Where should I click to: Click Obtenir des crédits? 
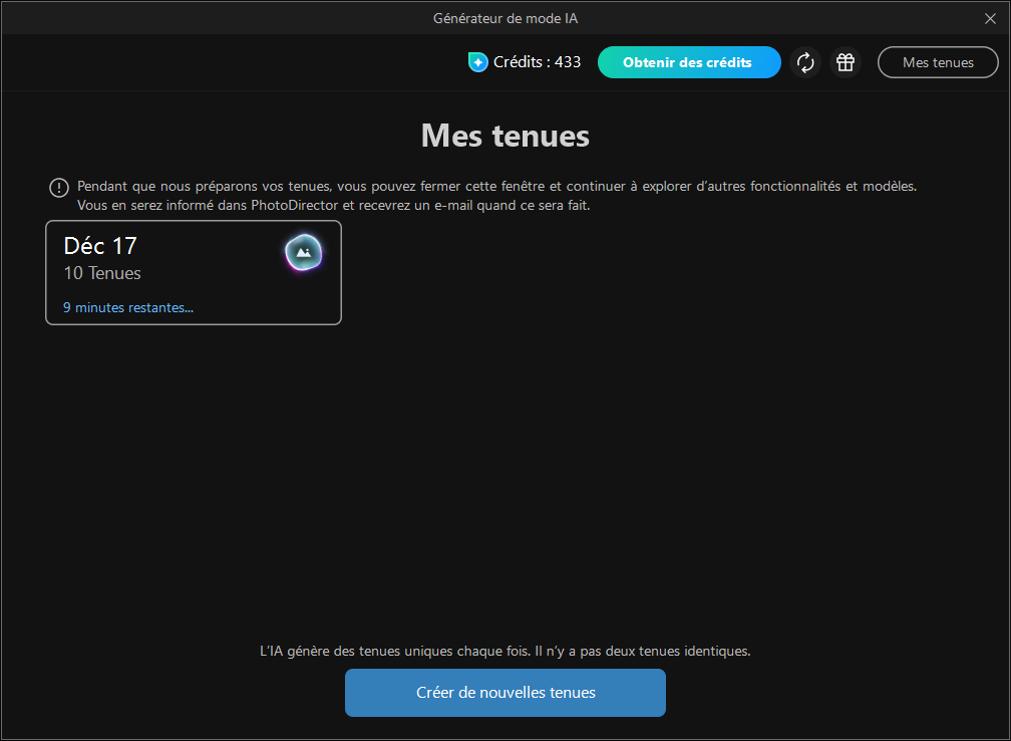click(x=689, y=62)
